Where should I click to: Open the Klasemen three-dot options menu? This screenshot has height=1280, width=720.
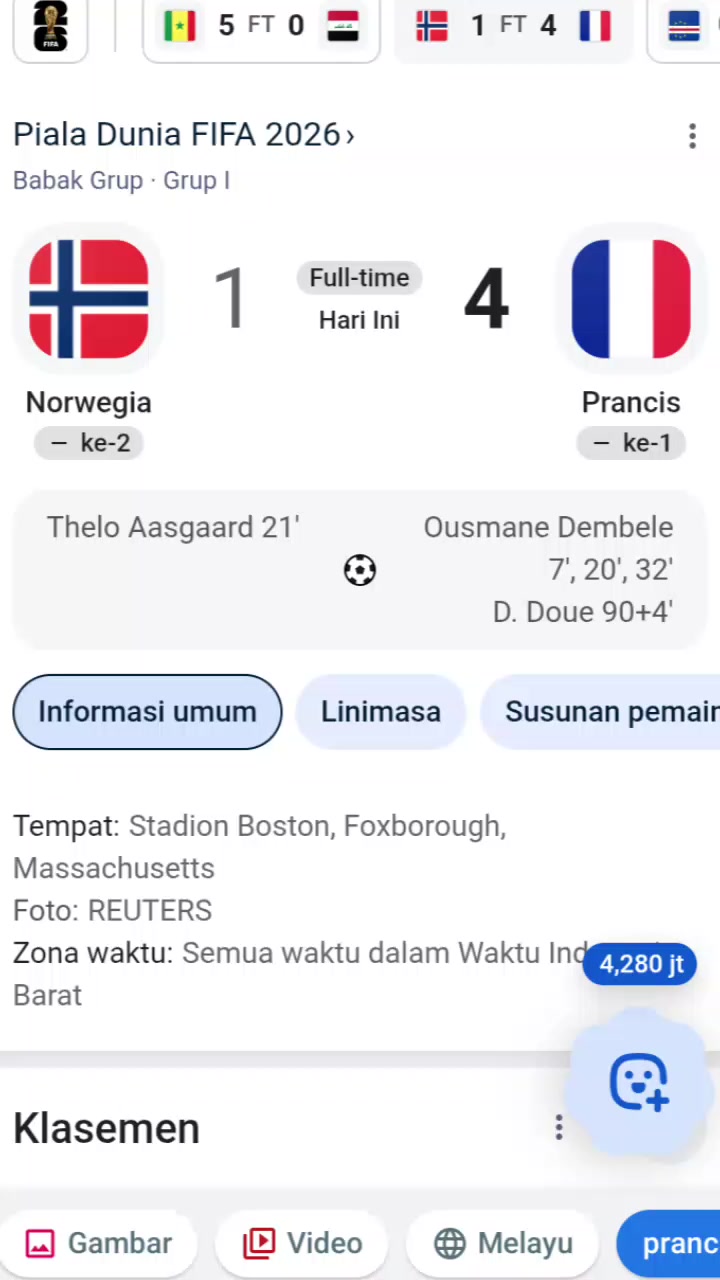pos(559,1128)
